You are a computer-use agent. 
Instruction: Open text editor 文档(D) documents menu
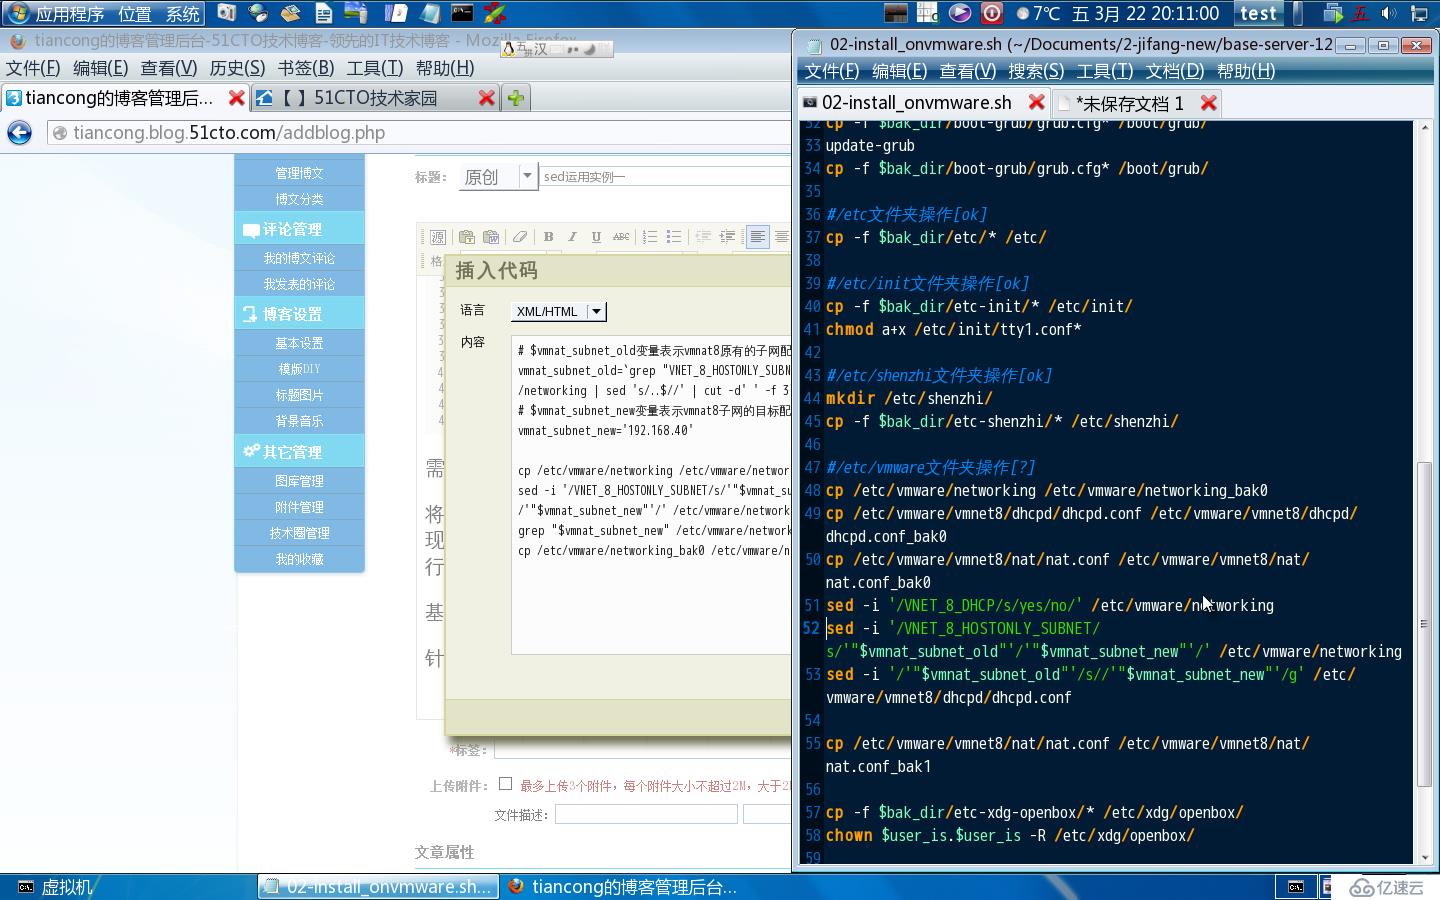[x=1174, y=71]
